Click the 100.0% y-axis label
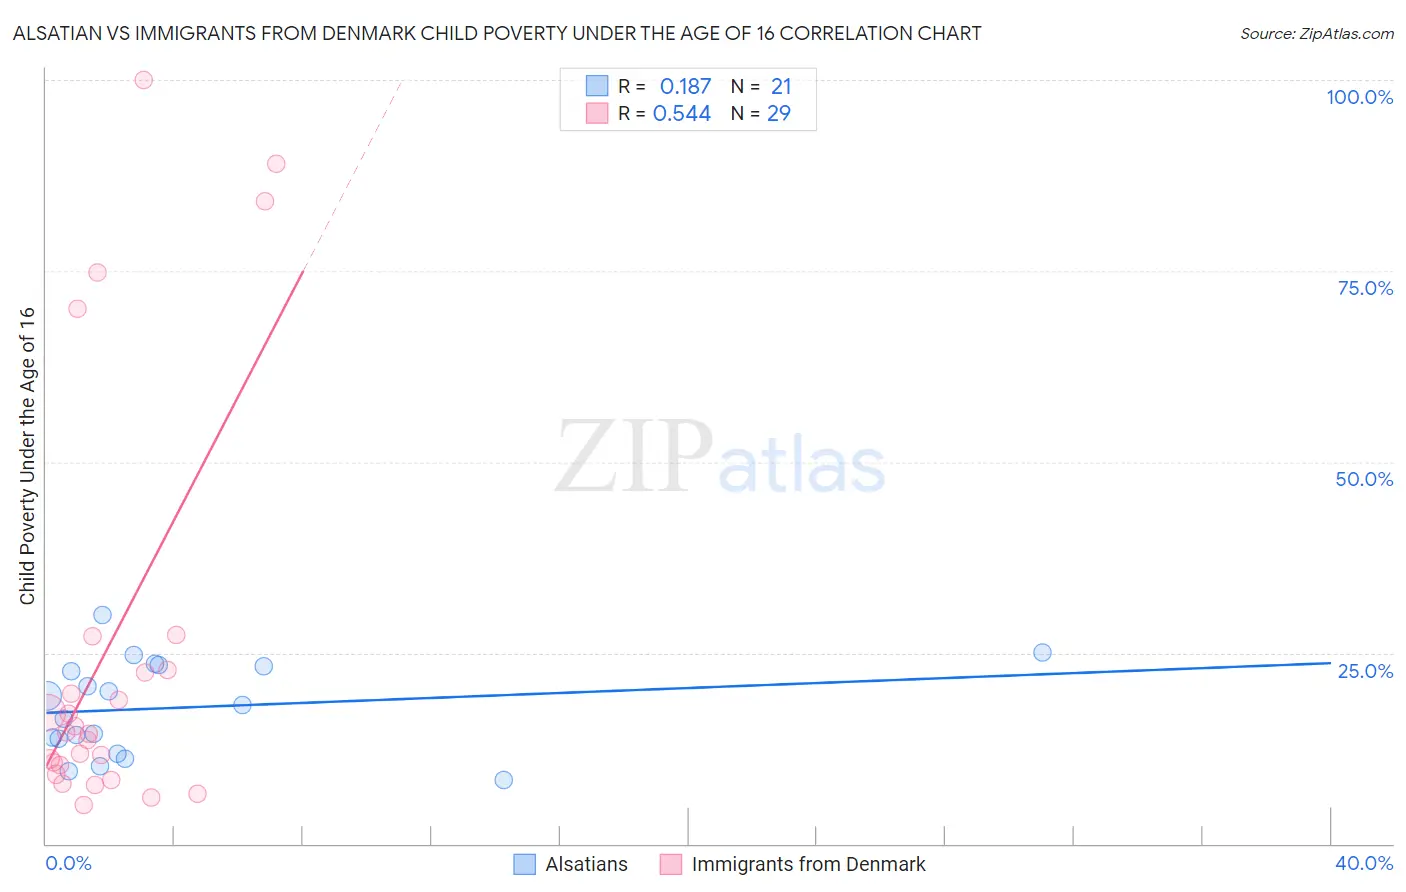The image size is (1406, 892). (1360, 97)
